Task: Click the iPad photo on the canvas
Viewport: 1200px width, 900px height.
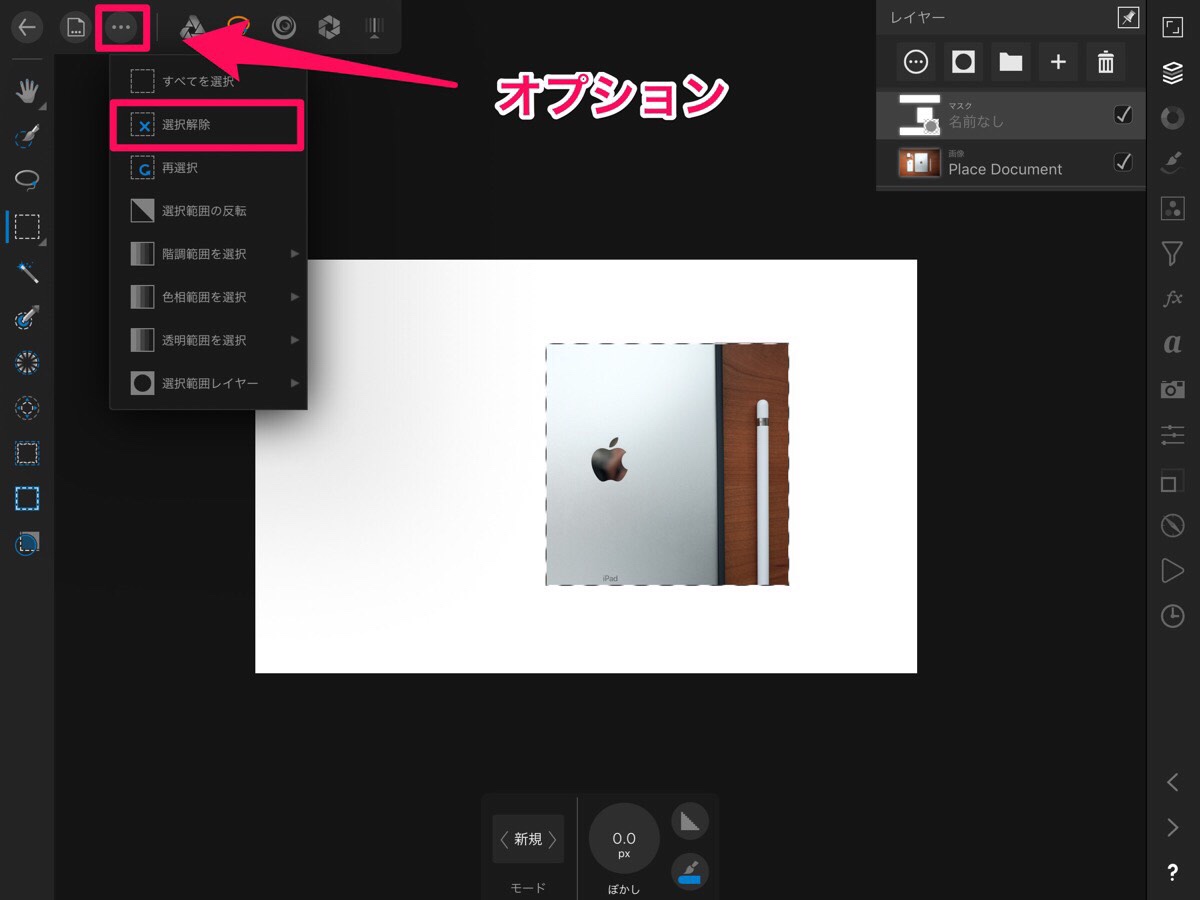Action: tap(667, 464)
